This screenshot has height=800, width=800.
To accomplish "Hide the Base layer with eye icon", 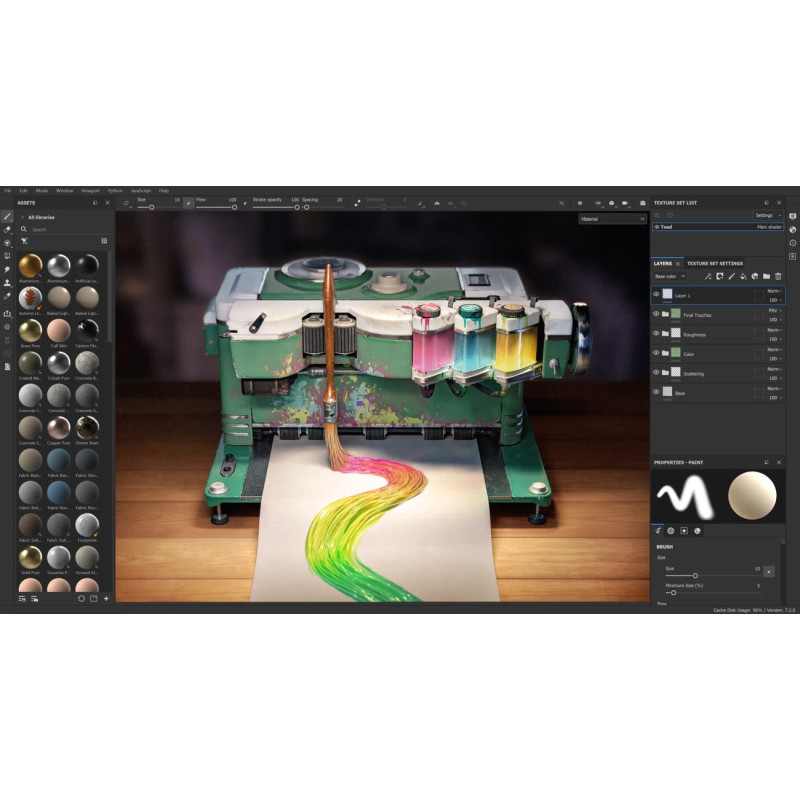I will pyautogui.click(x=657, y=393).
